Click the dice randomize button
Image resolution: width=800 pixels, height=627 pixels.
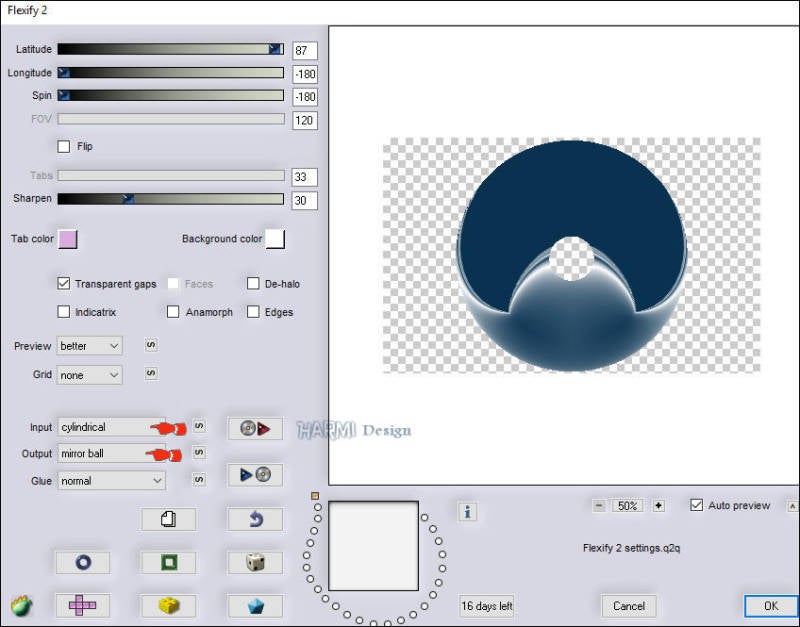pyautogui.click(x=255, y=562)
